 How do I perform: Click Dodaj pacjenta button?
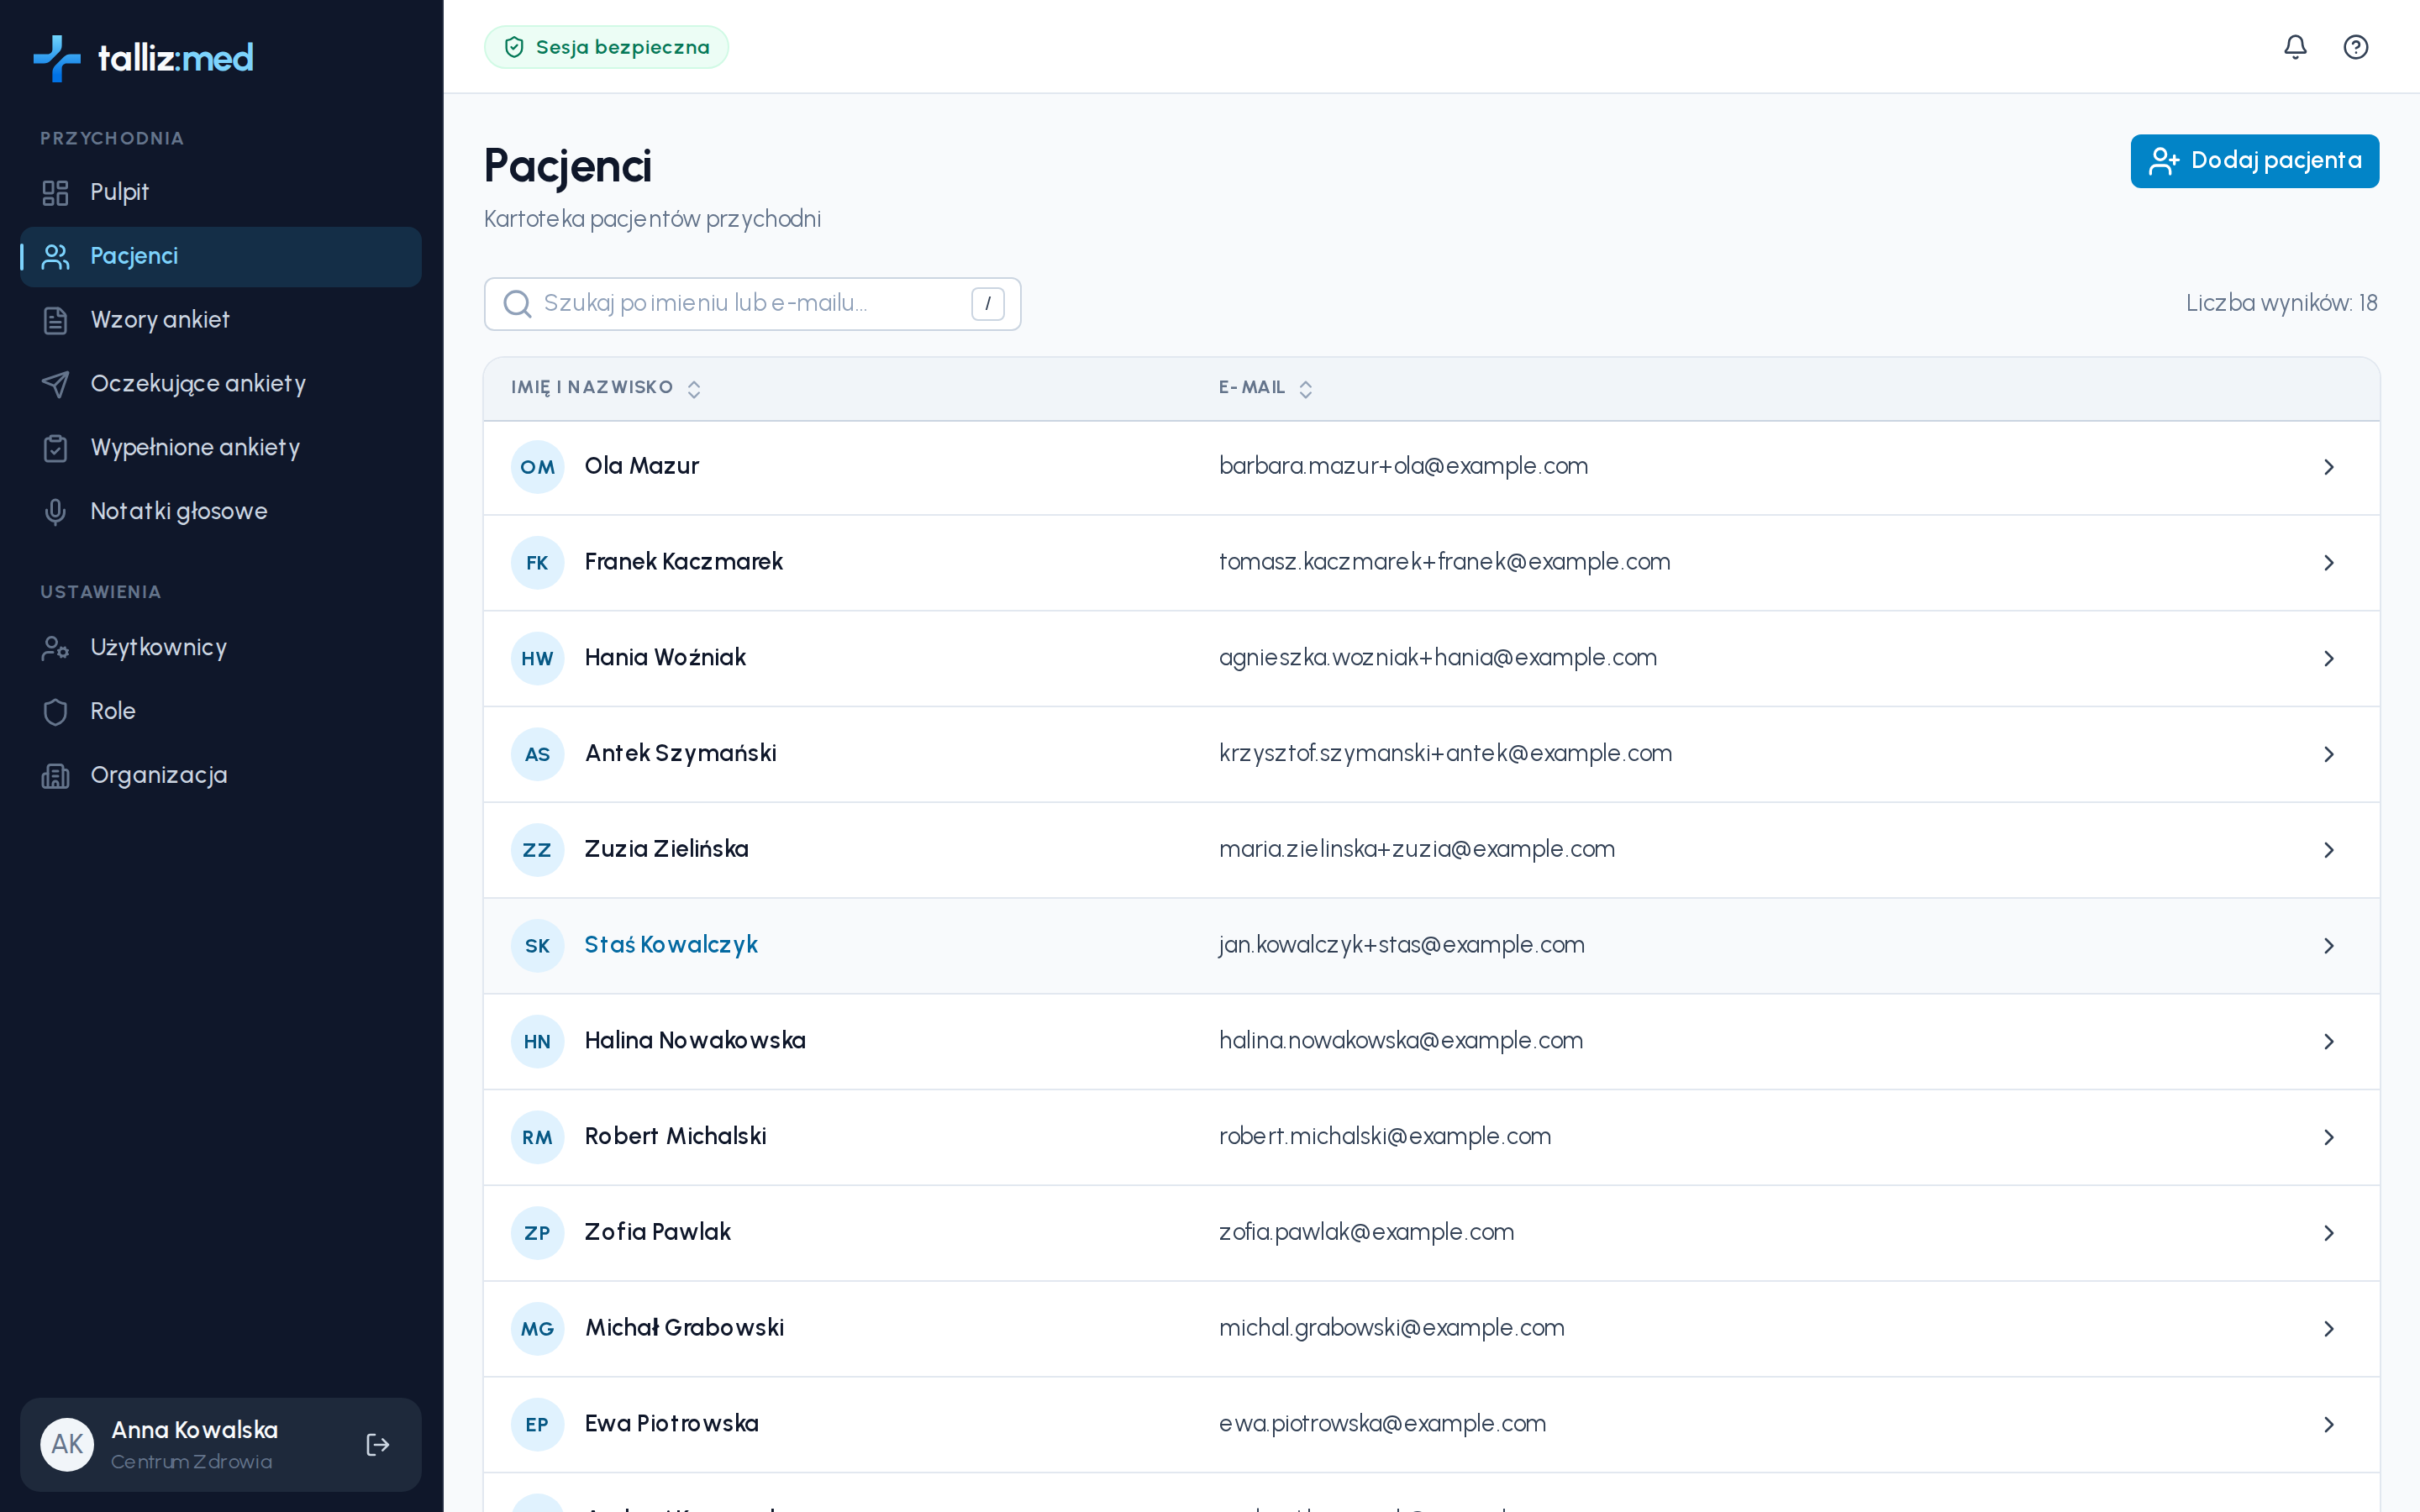[x=2254, y=161]
